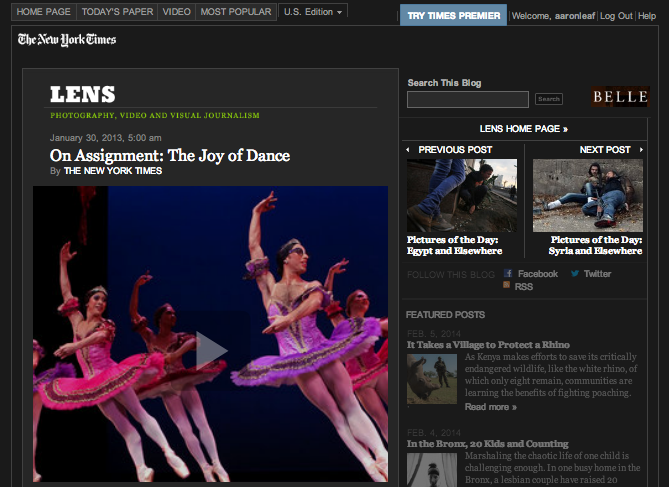Open the Egypt and Elsewhere thumbnail photo
The width and height of the screenshot is (669, 487).
click(x=462, y=195)
